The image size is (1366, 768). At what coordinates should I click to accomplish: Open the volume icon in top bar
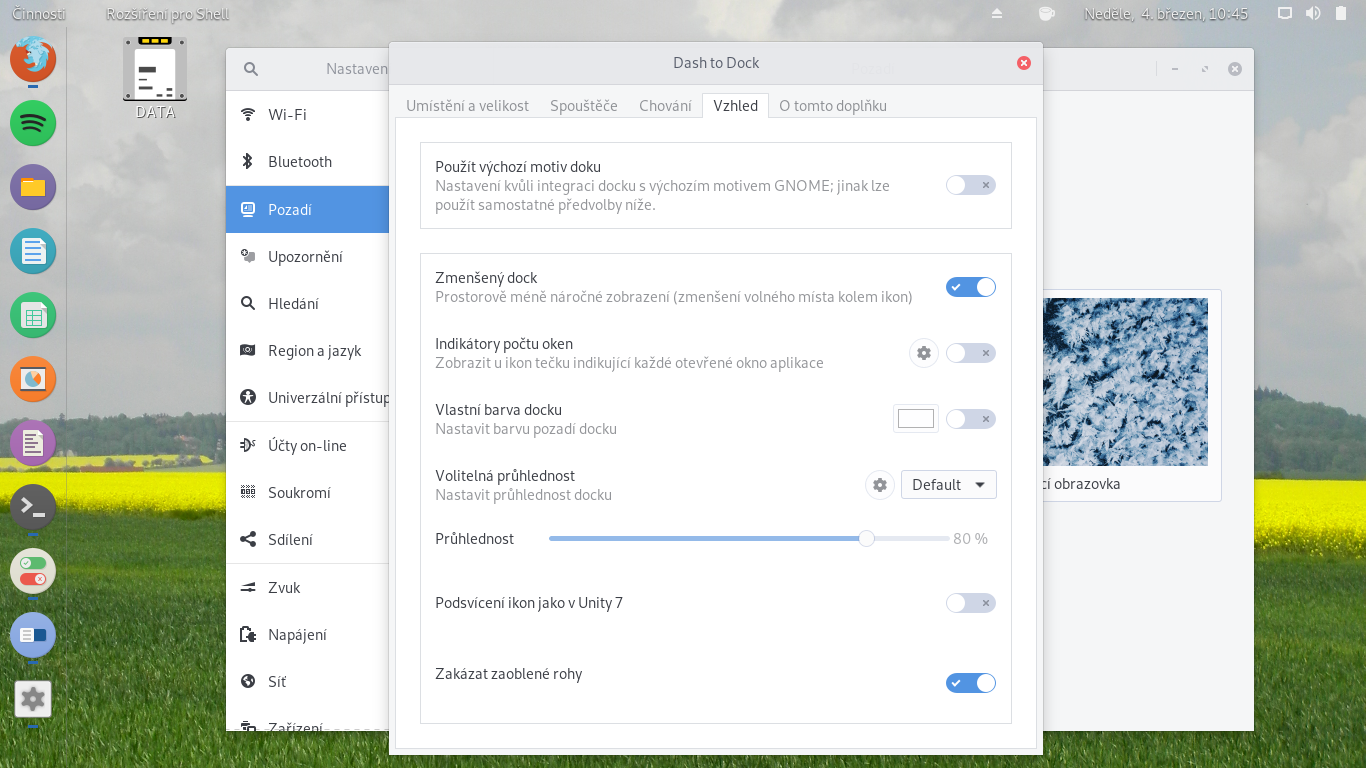(1313, 14)
